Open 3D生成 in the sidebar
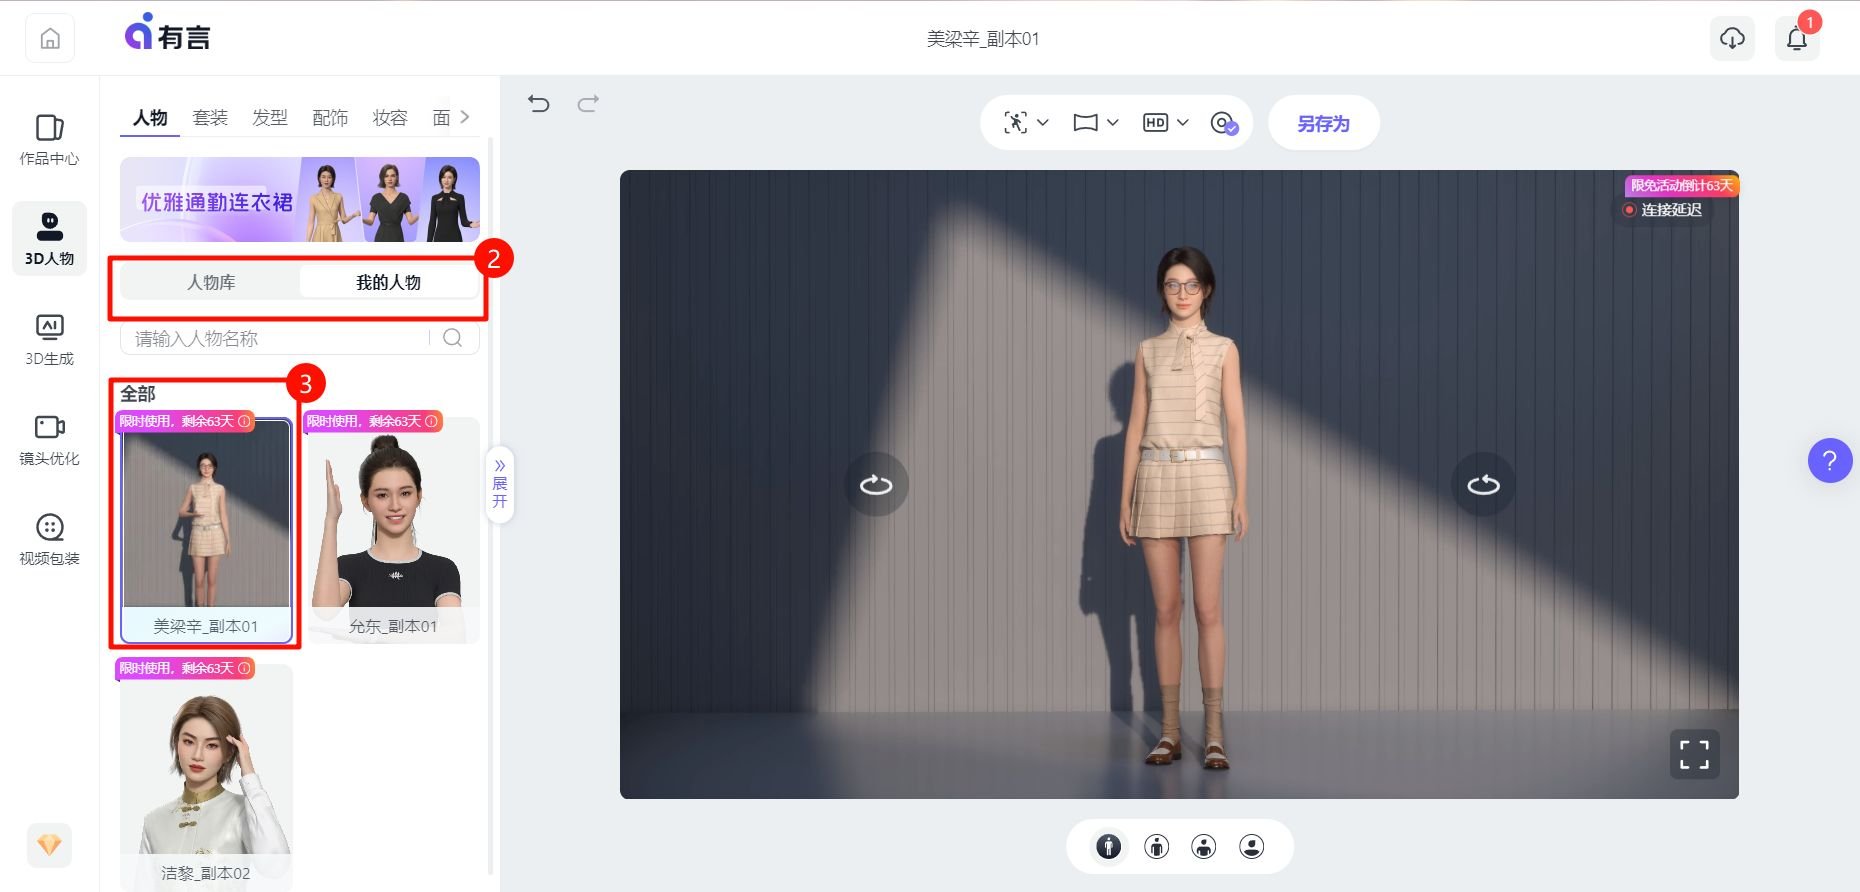The height and width of the screenshot is (892, 1860). (49, 339)
